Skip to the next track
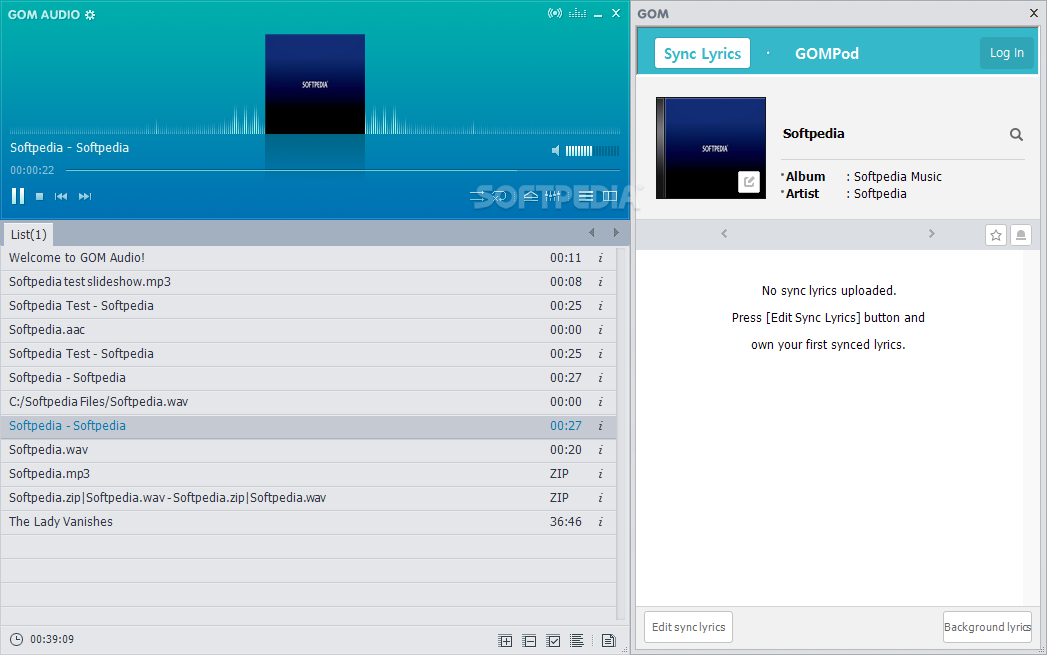 (x=85, y=197)
